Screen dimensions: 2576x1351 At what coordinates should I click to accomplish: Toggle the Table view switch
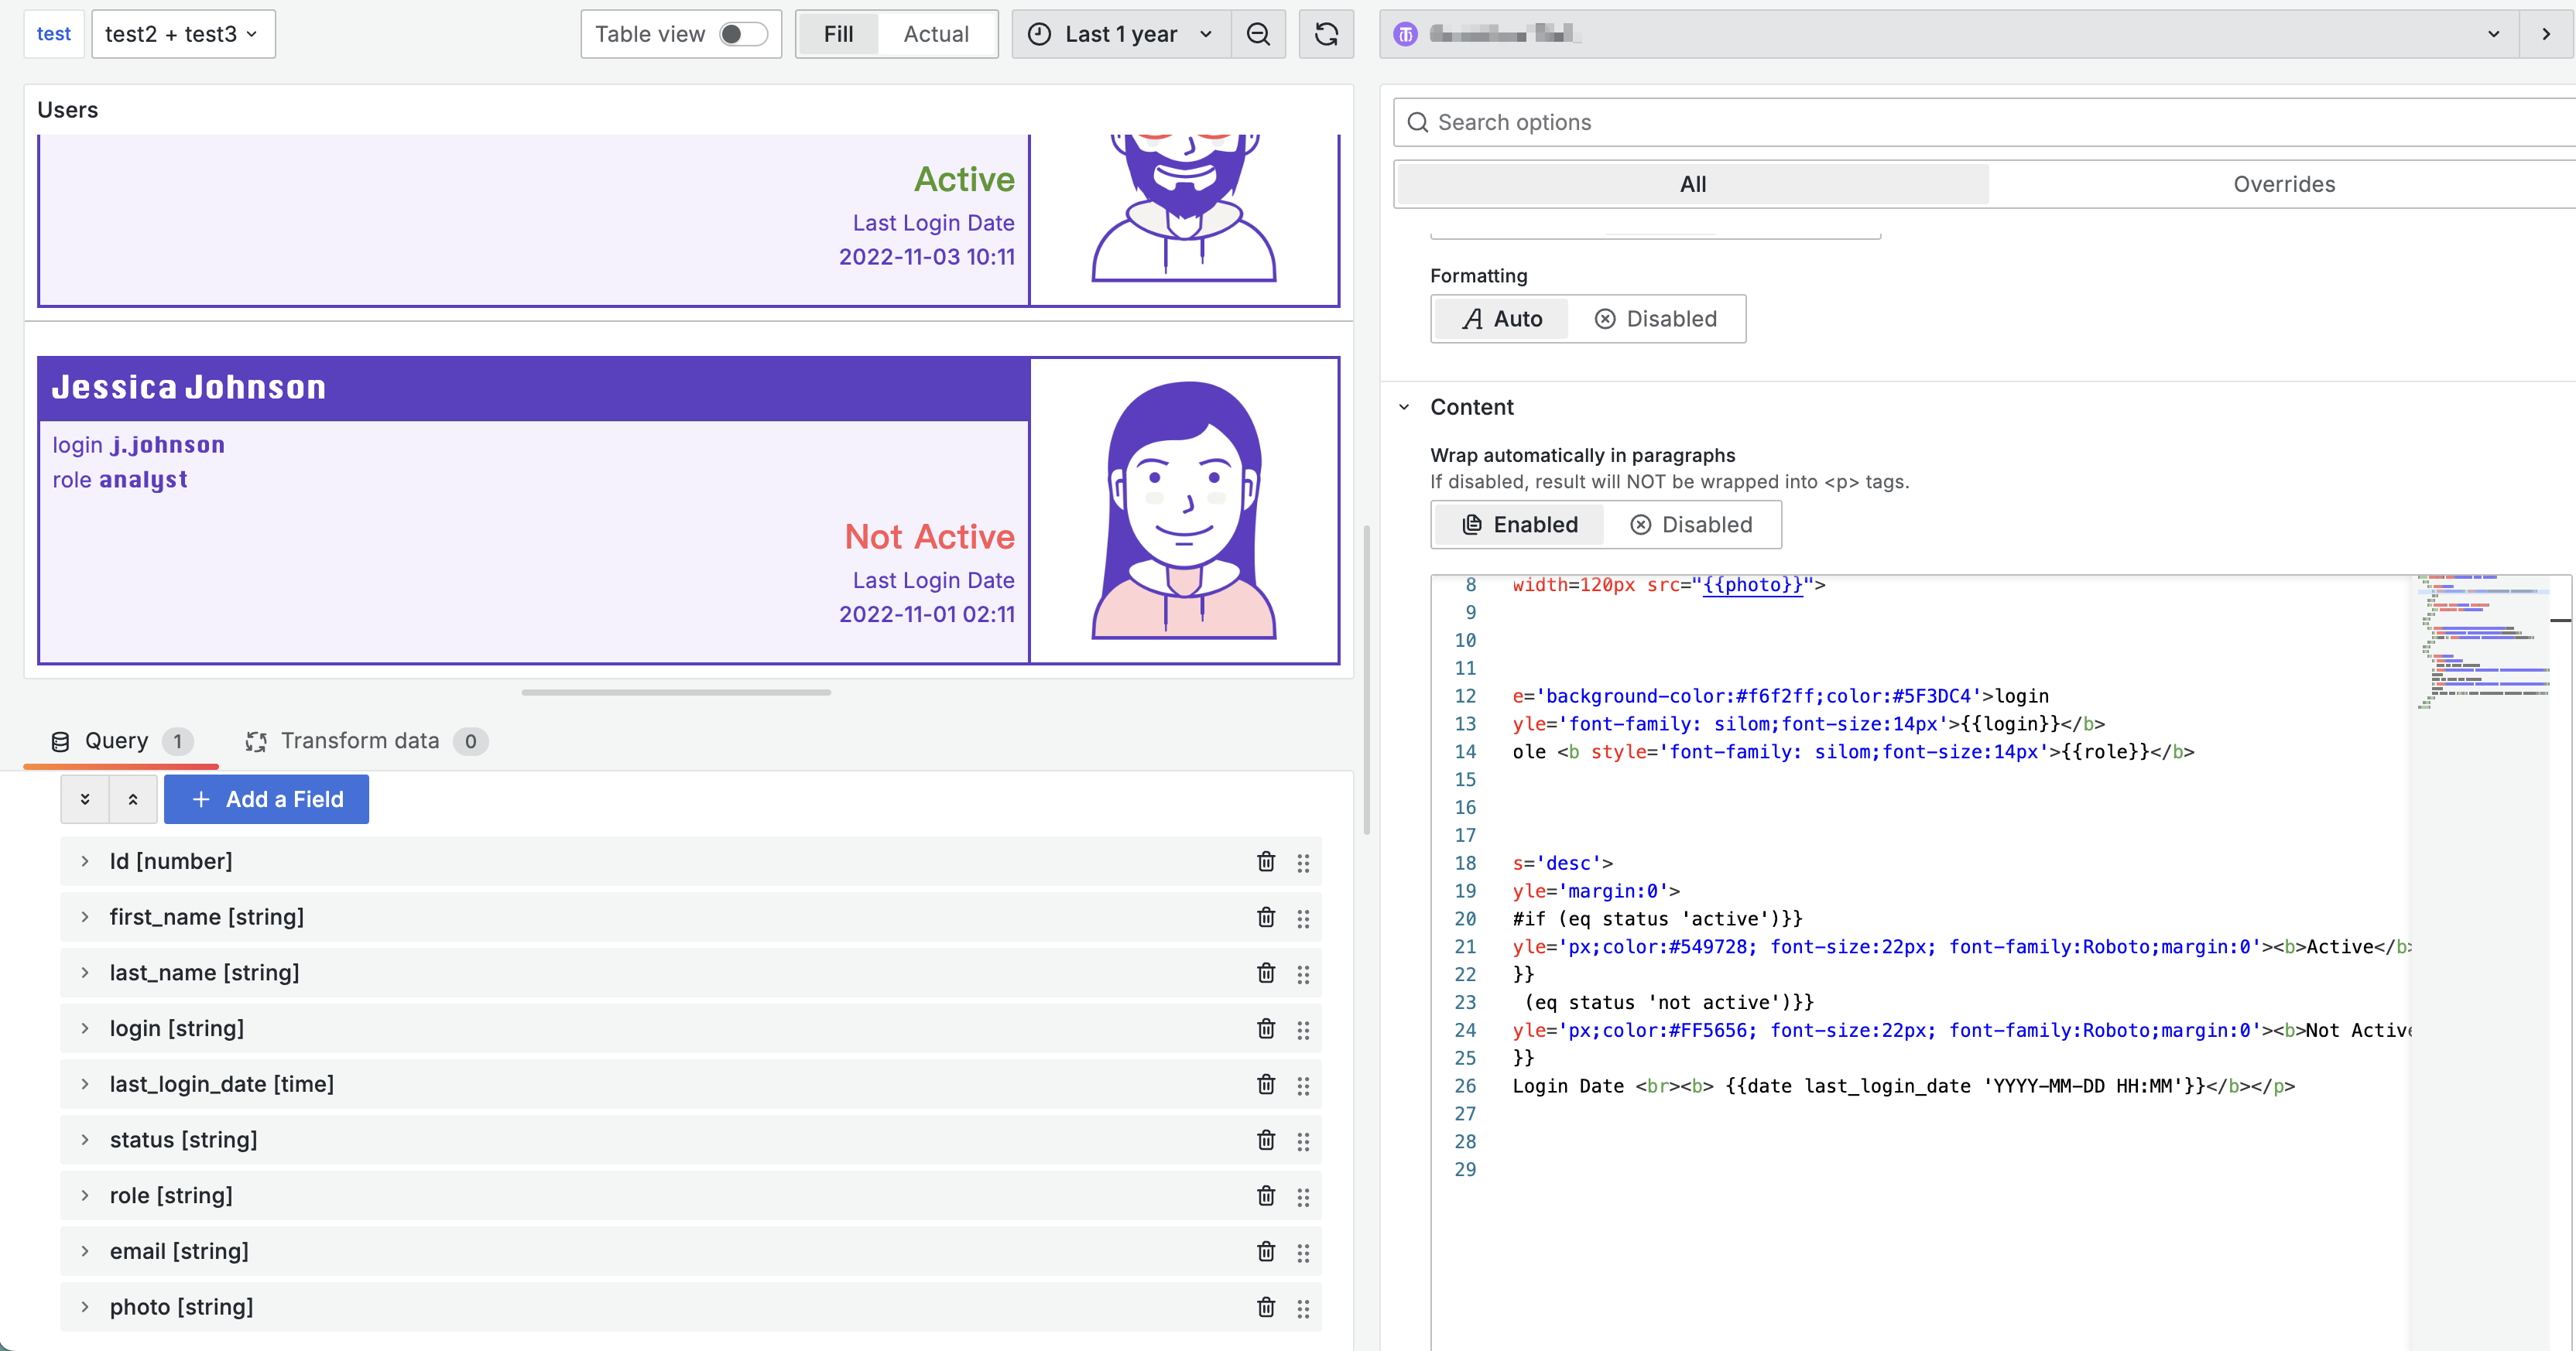(x=743, y=34)
